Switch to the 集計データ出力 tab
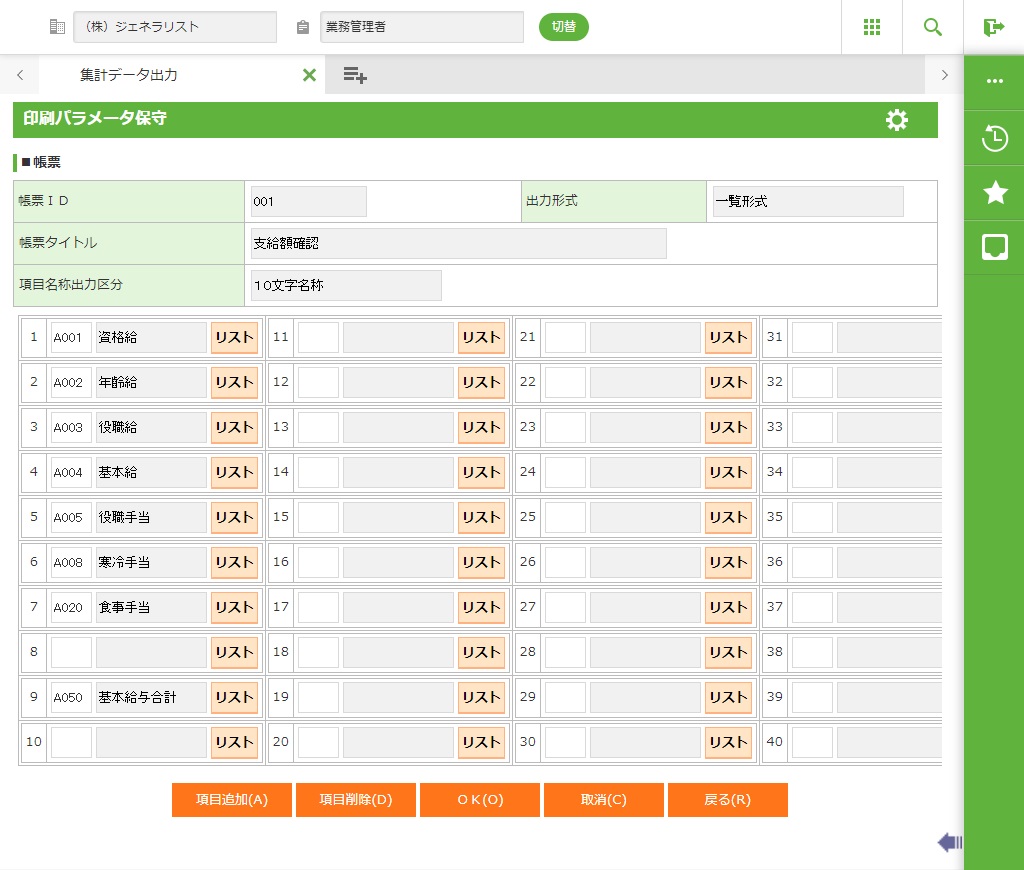 click(x=129, y=75)
